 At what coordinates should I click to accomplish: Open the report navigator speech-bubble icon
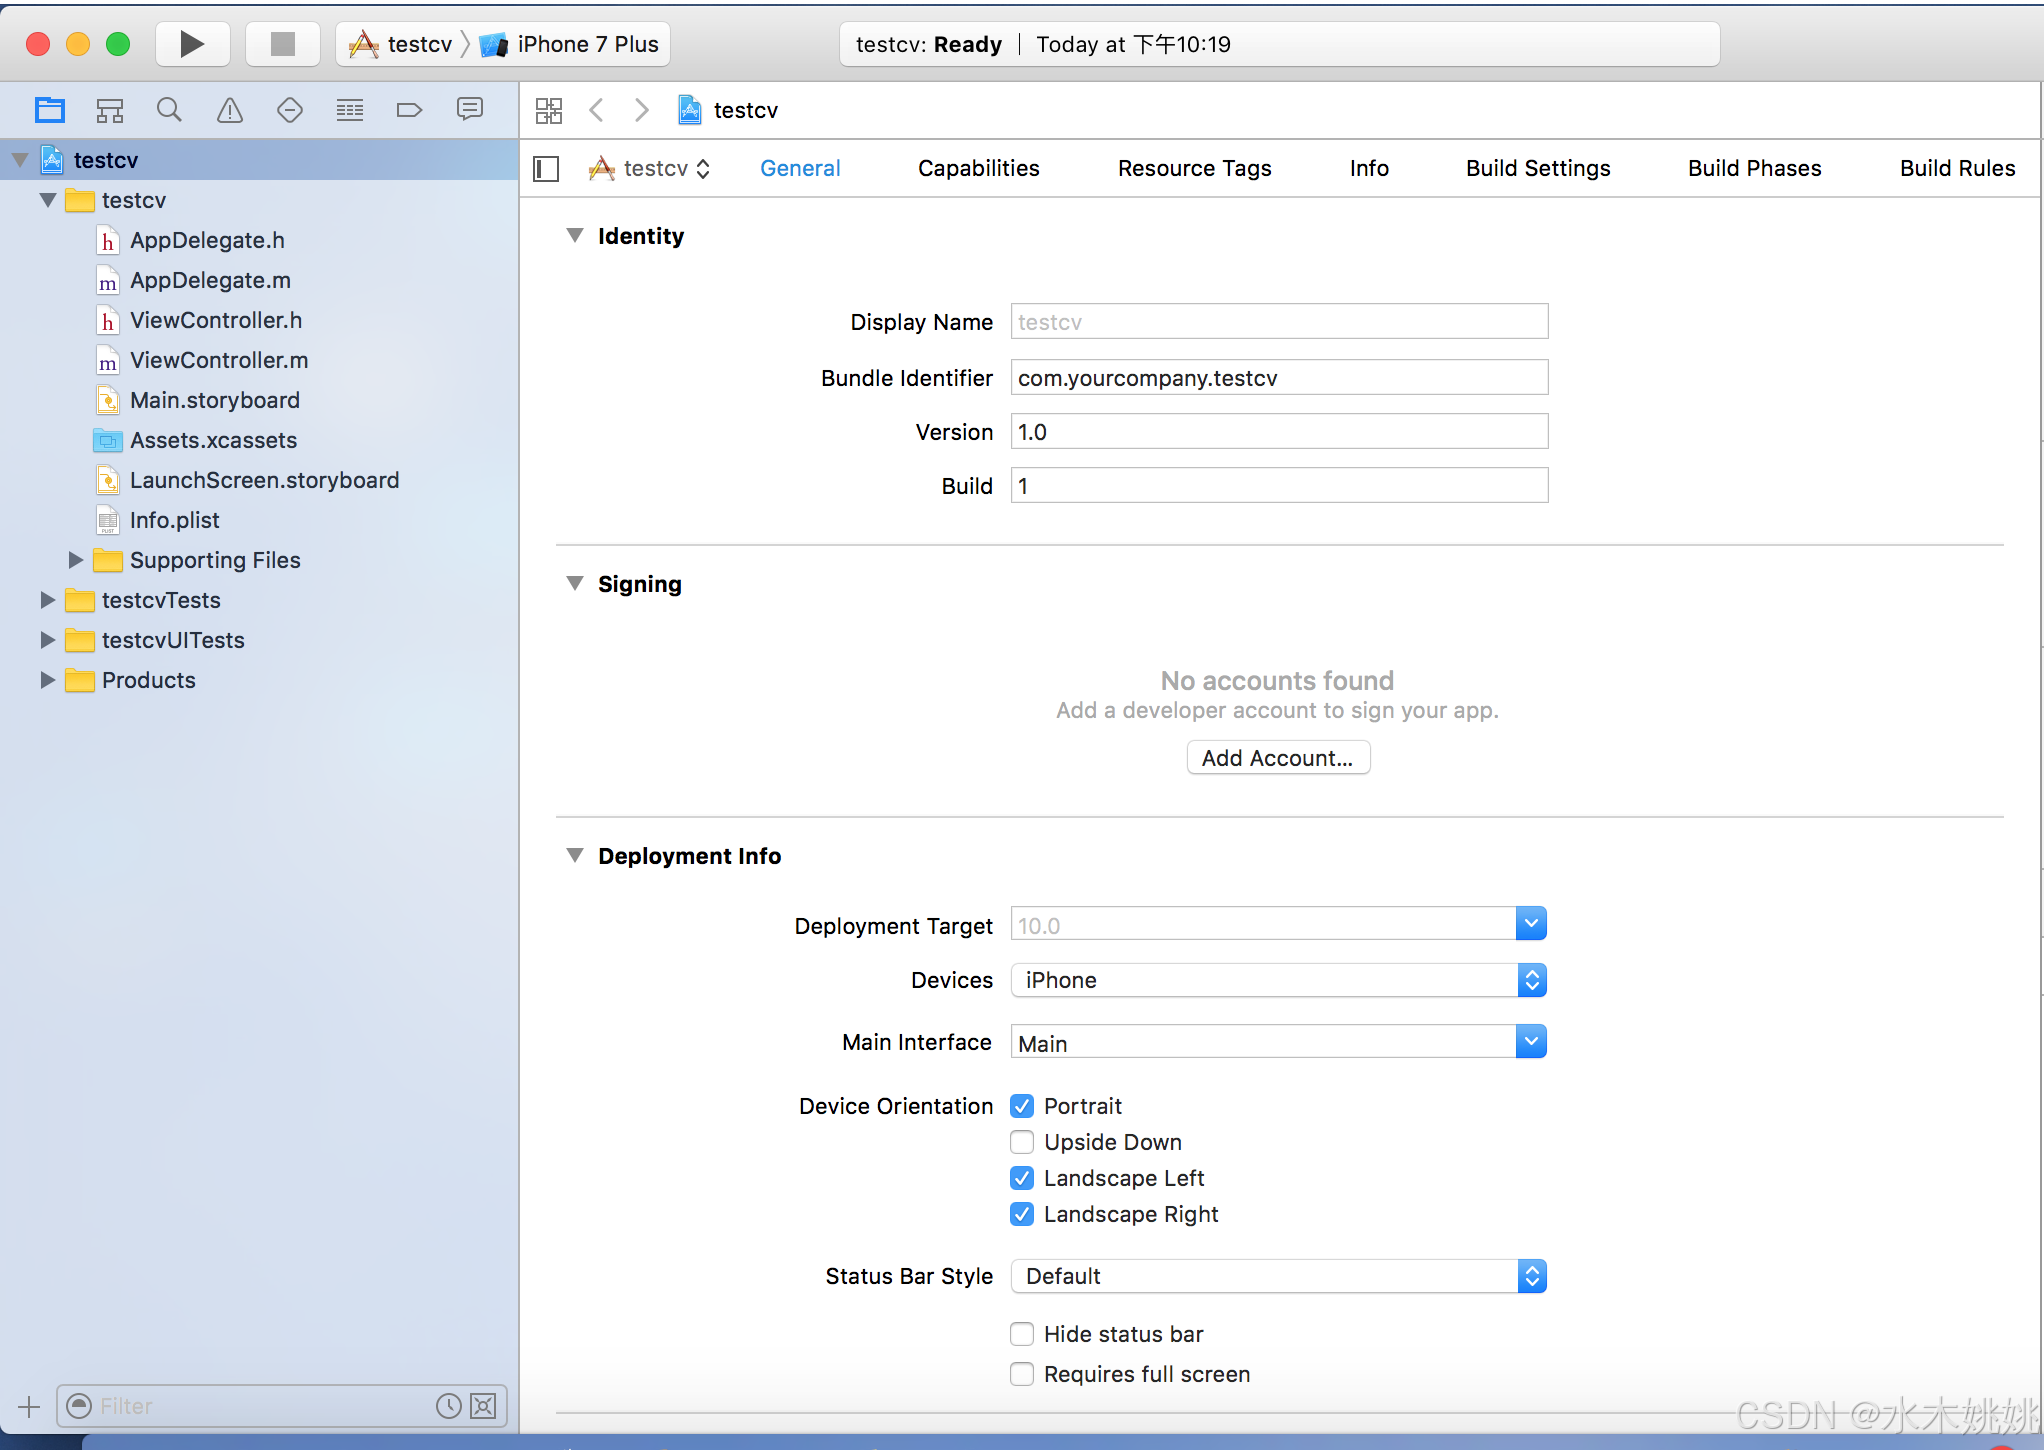tap(470, 110)
